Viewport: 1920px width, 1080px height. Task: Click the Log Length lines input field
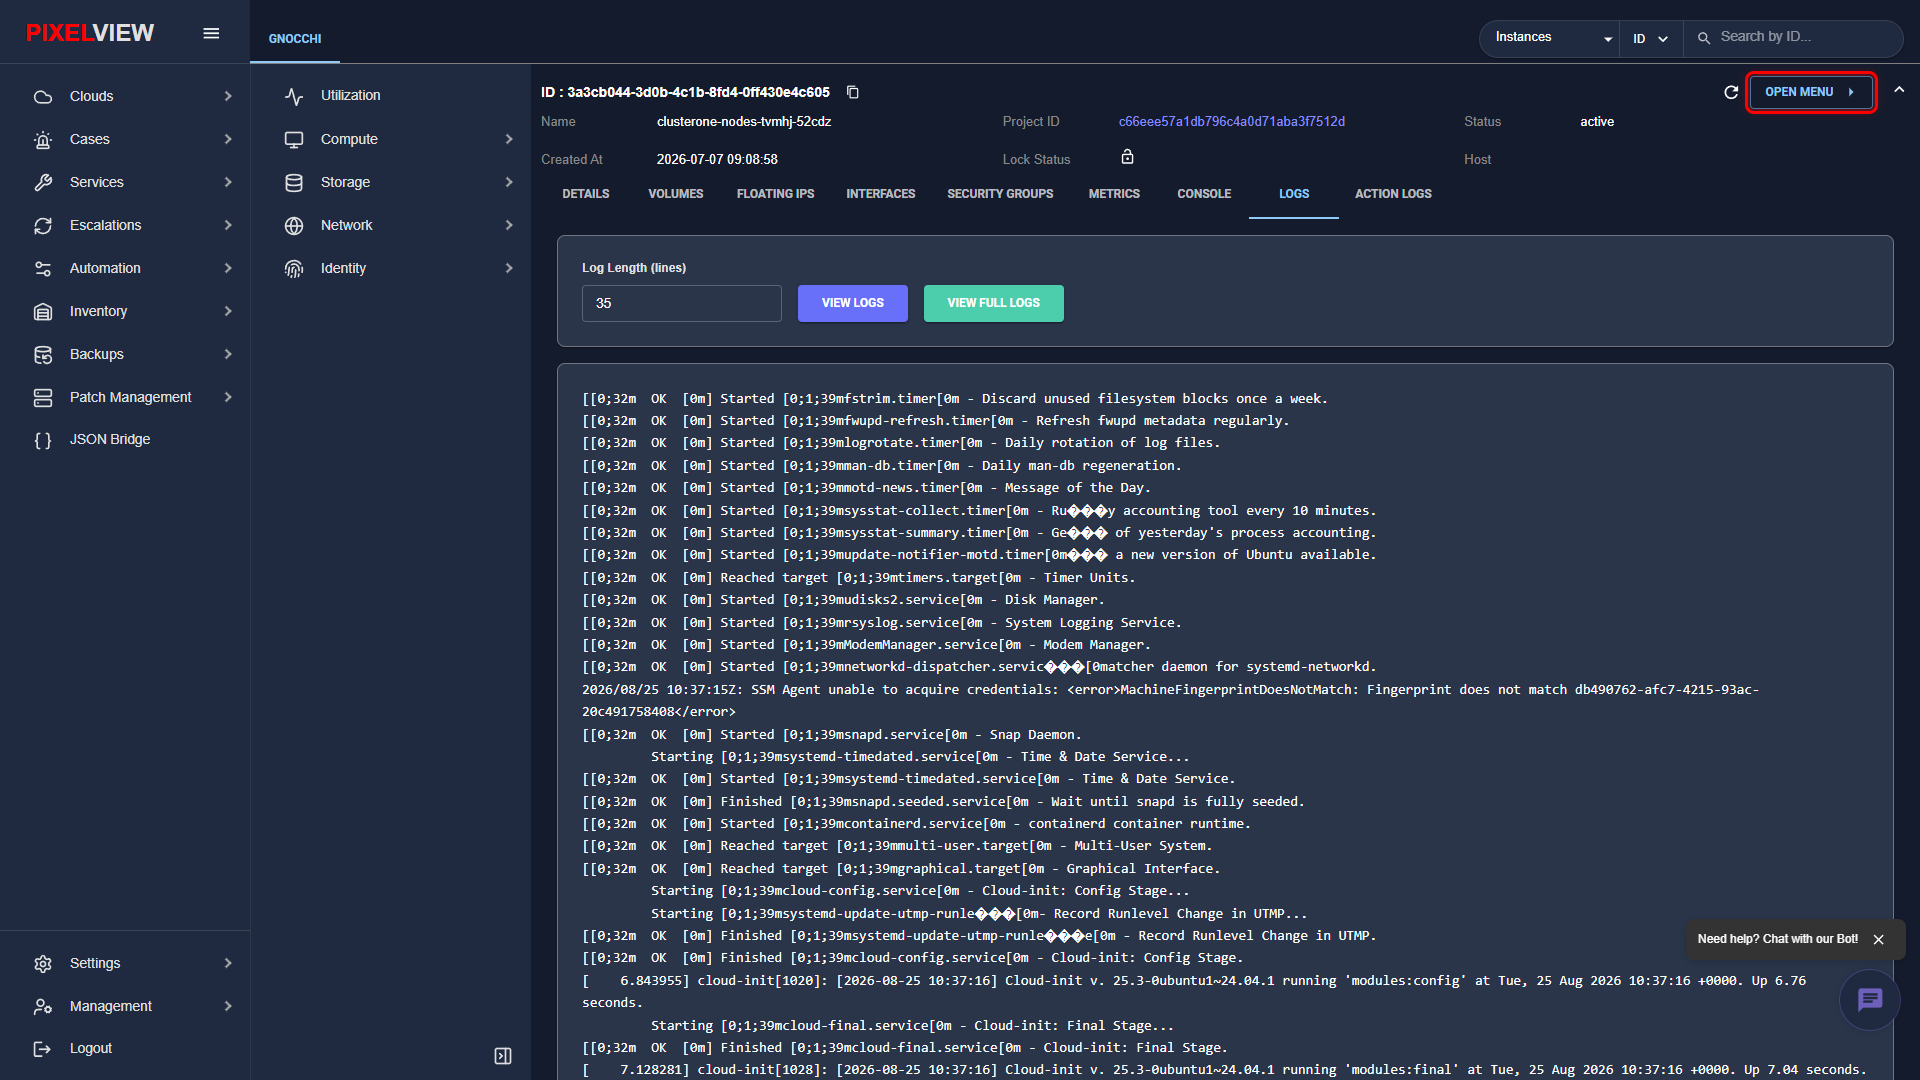tap(681, 303)
